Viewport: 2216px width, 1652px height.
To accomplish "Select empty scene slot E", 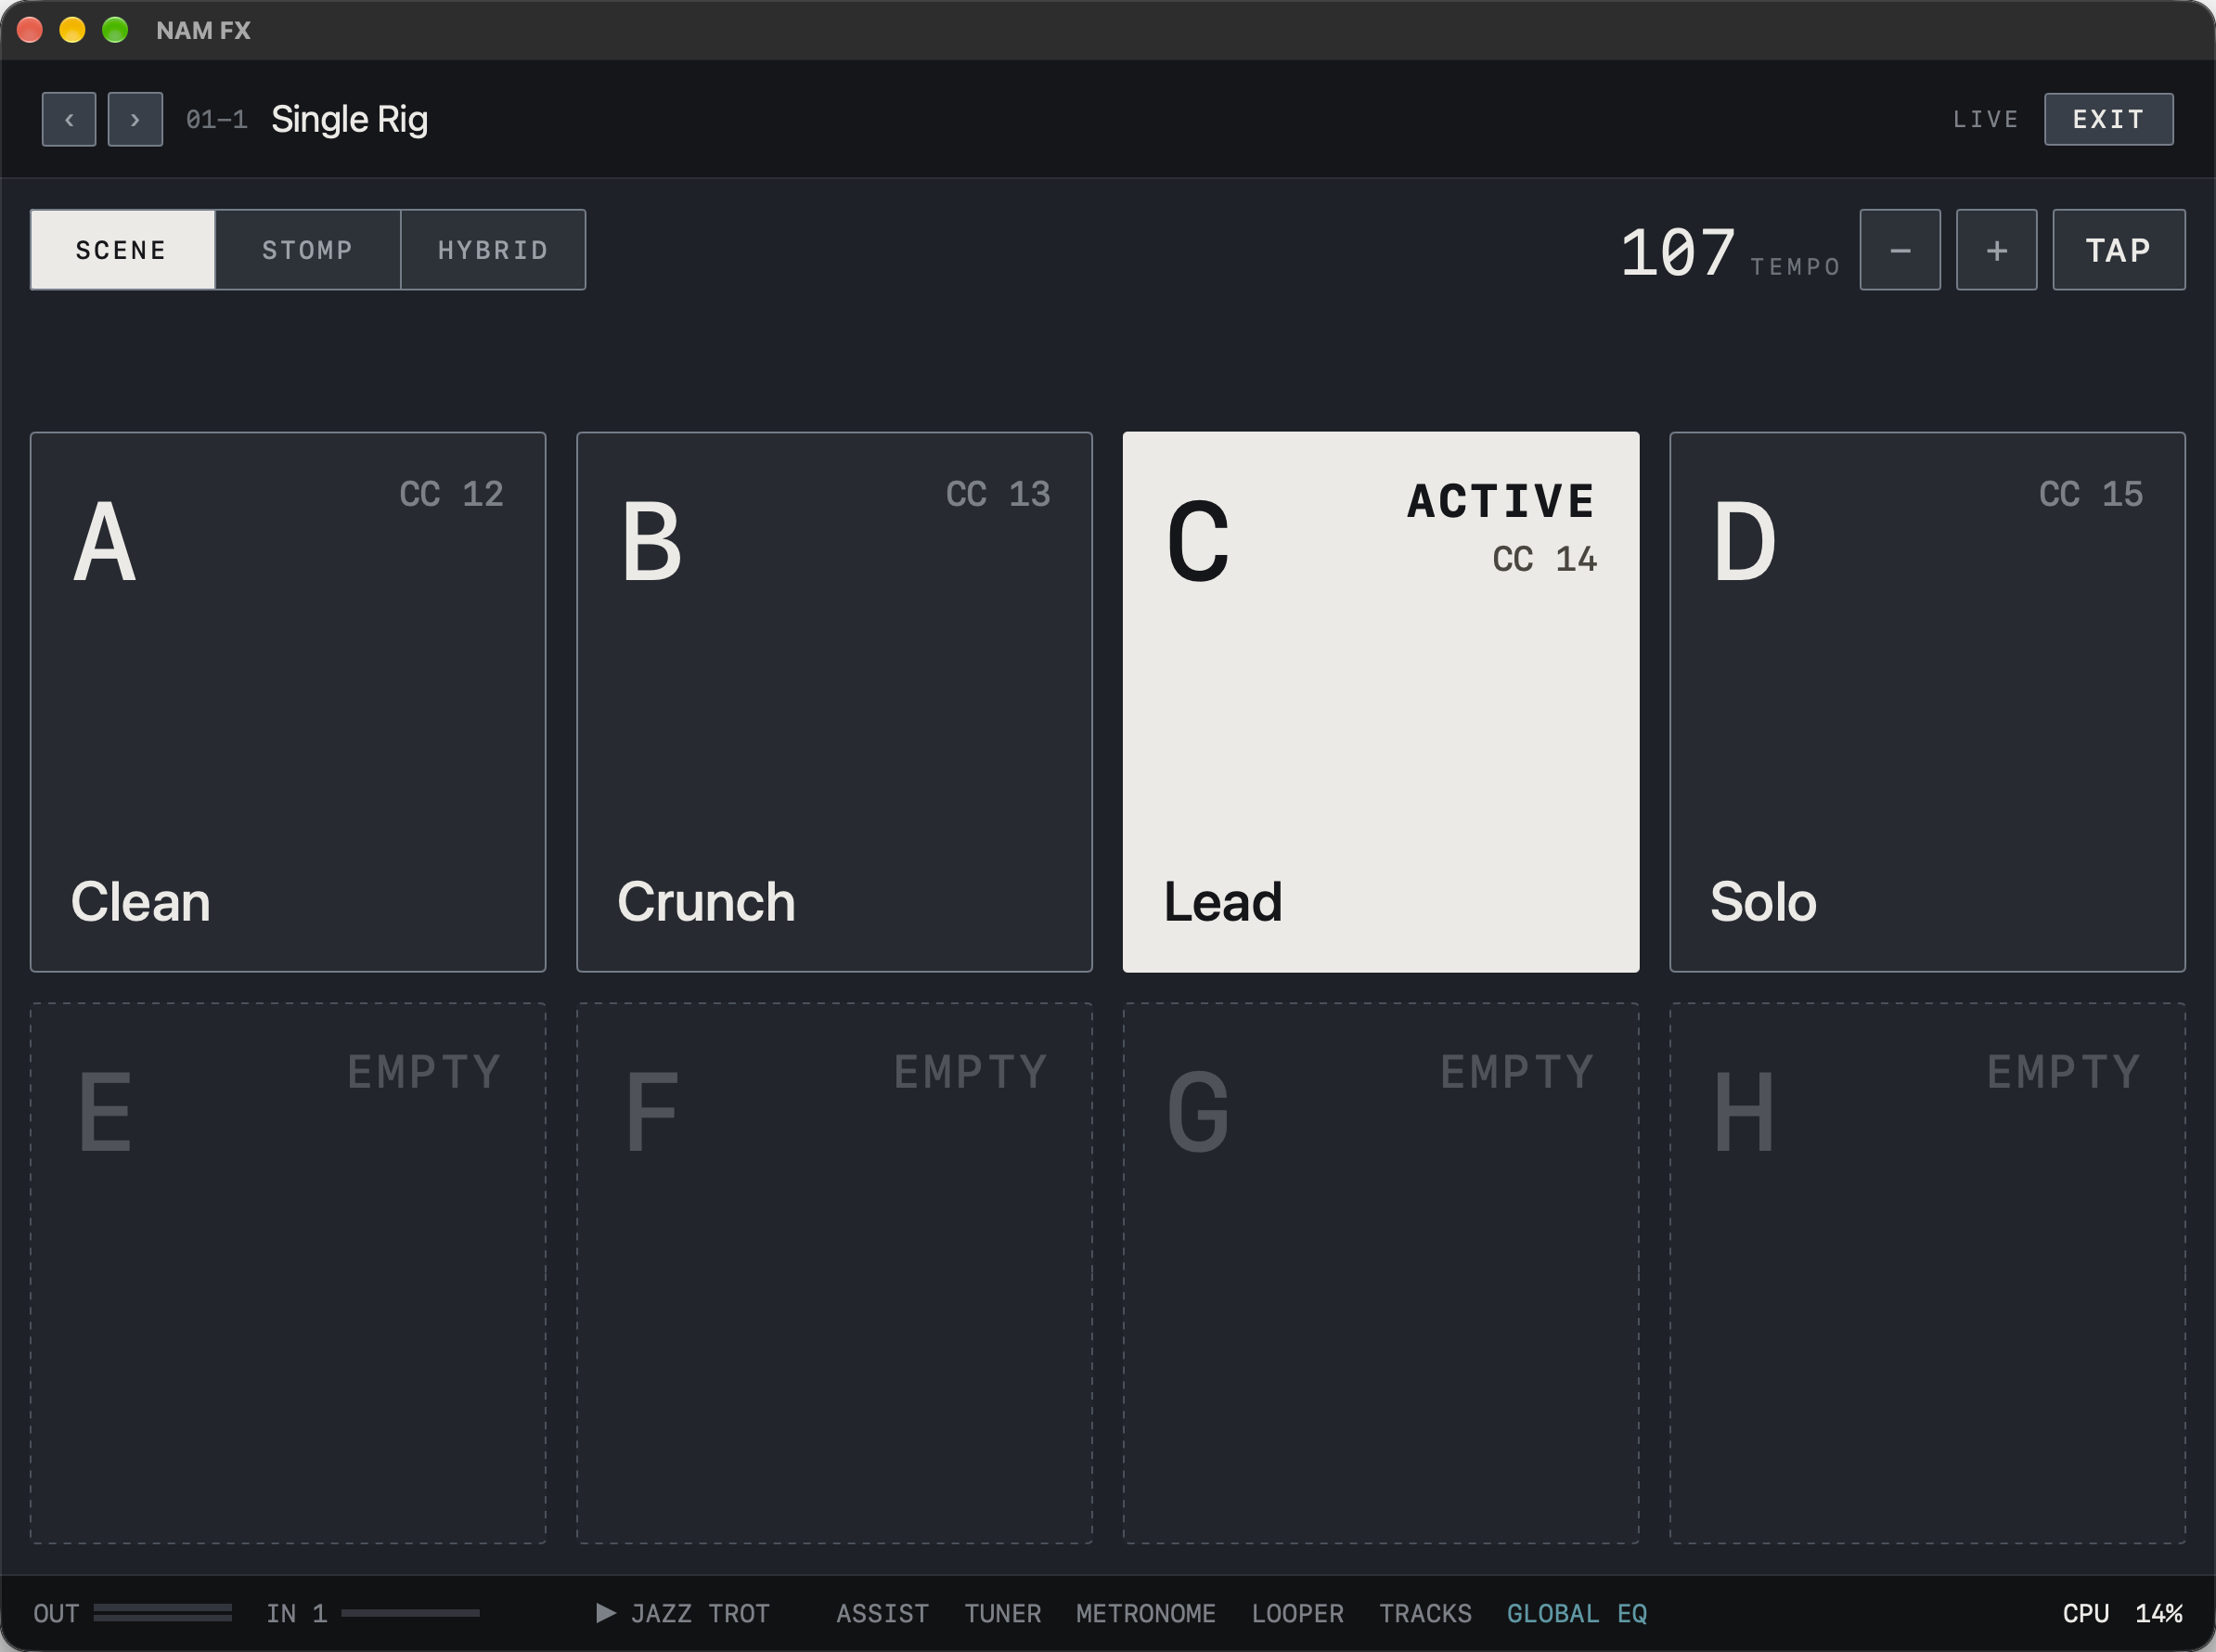I will pyautogui.click(x=288, y=1273).
